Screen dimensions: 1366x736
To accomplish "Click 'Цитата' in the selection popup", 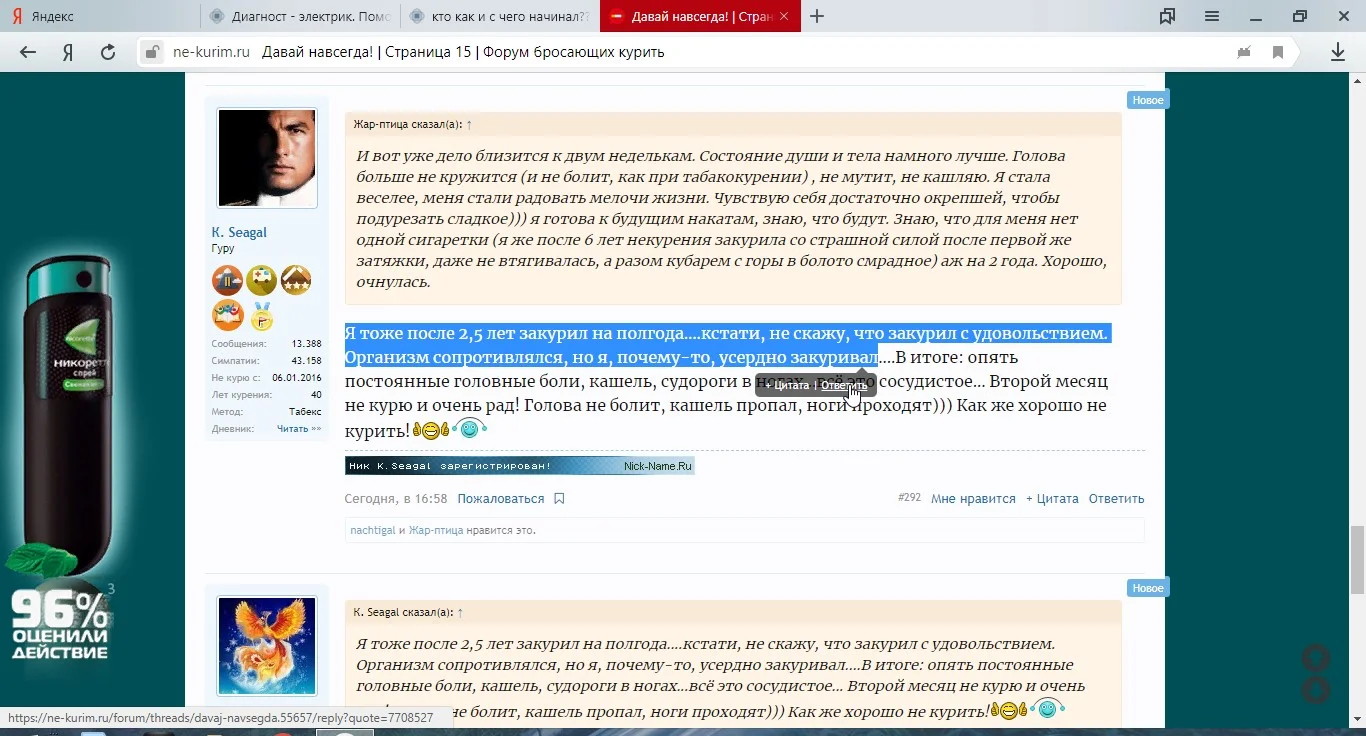I will (787, 385).
